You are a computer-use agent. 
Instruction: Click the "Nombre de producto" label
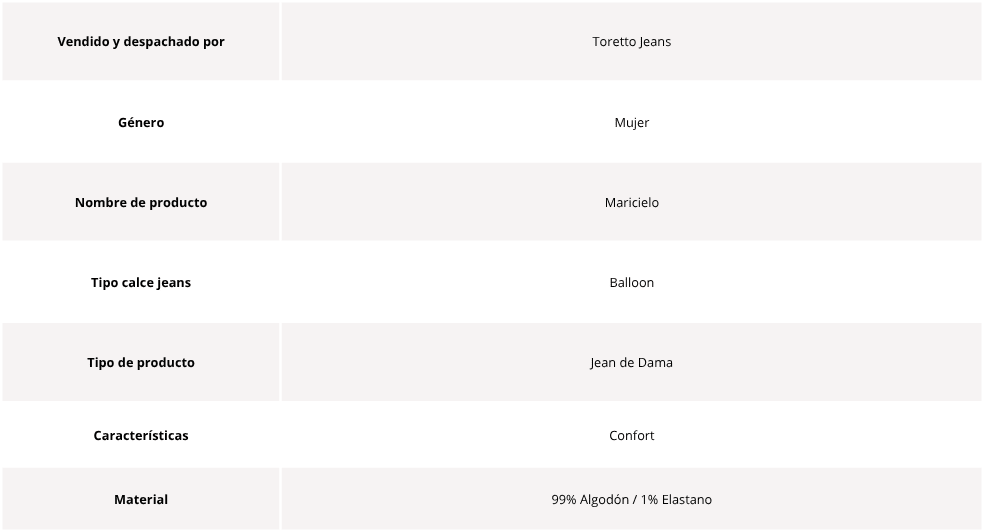141,203
